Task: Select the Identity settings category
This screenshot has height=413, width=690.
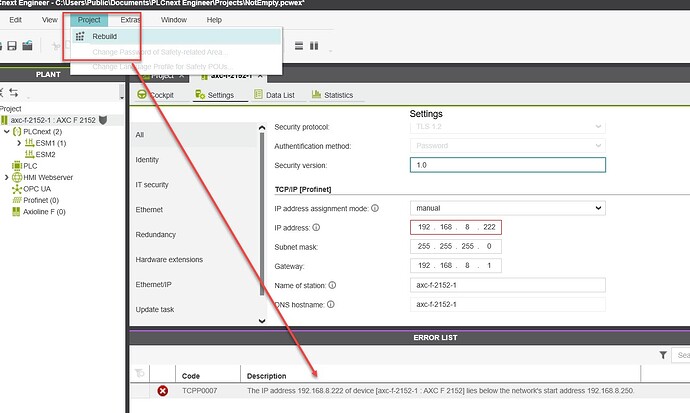Action: pyautogui.click(x=147, y=160)
